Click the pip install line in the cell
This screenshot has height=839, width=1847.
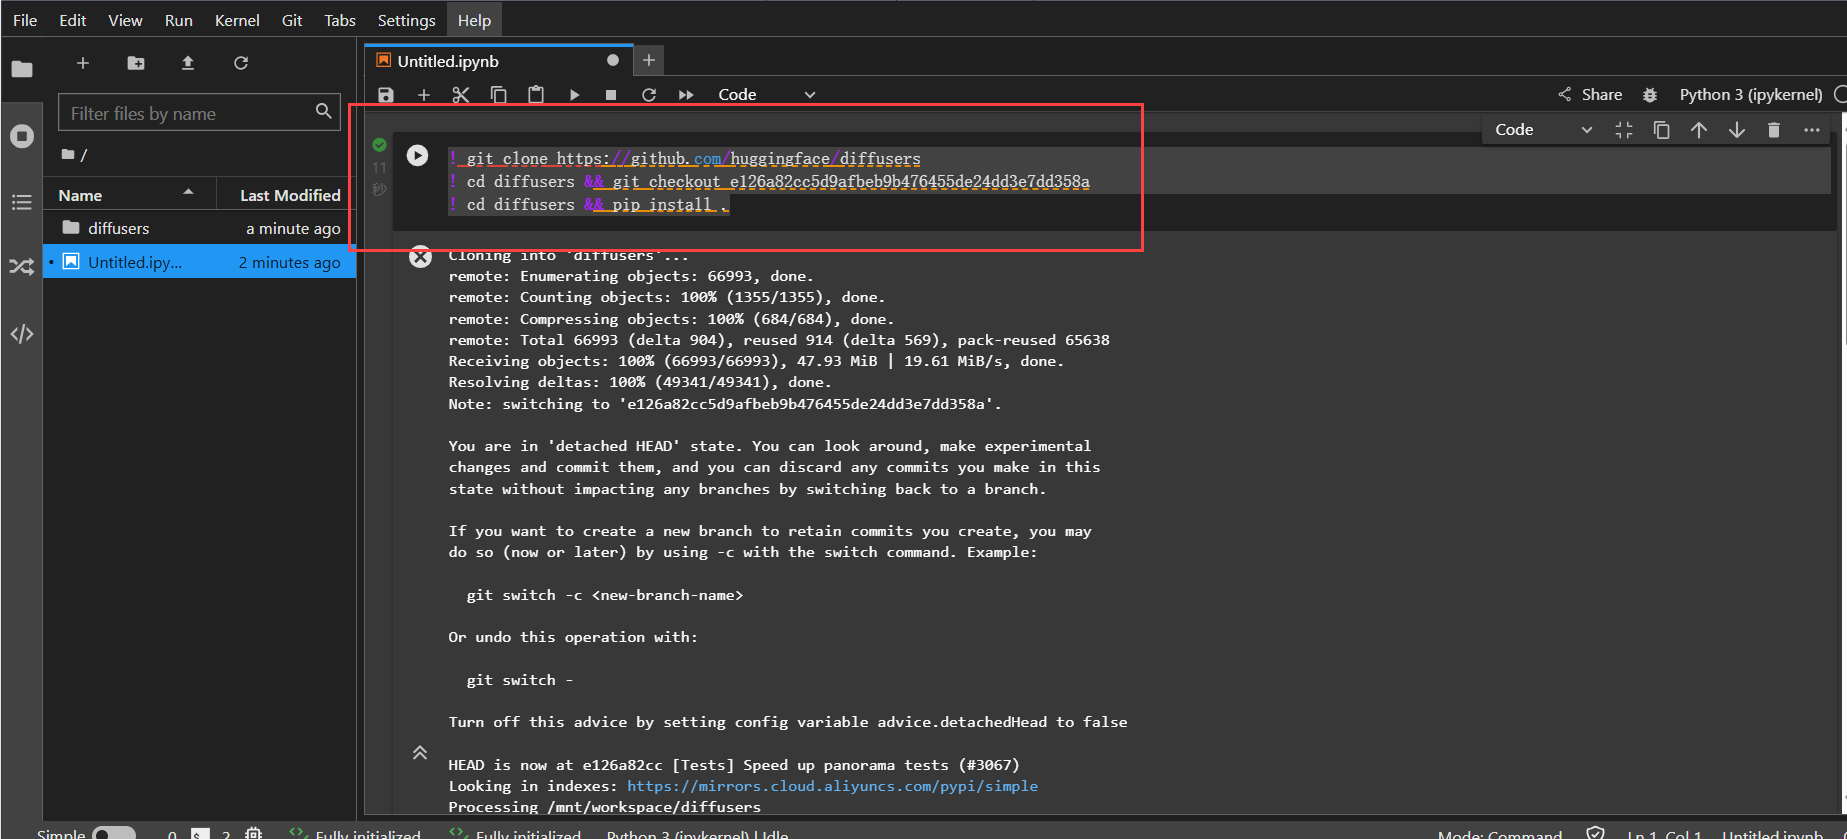(x=589, y=205)
